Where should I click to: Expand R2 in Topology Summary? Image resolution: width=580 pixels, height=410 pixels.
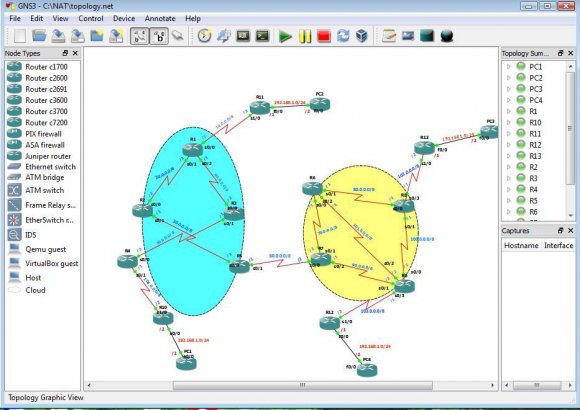pos(509,167)
